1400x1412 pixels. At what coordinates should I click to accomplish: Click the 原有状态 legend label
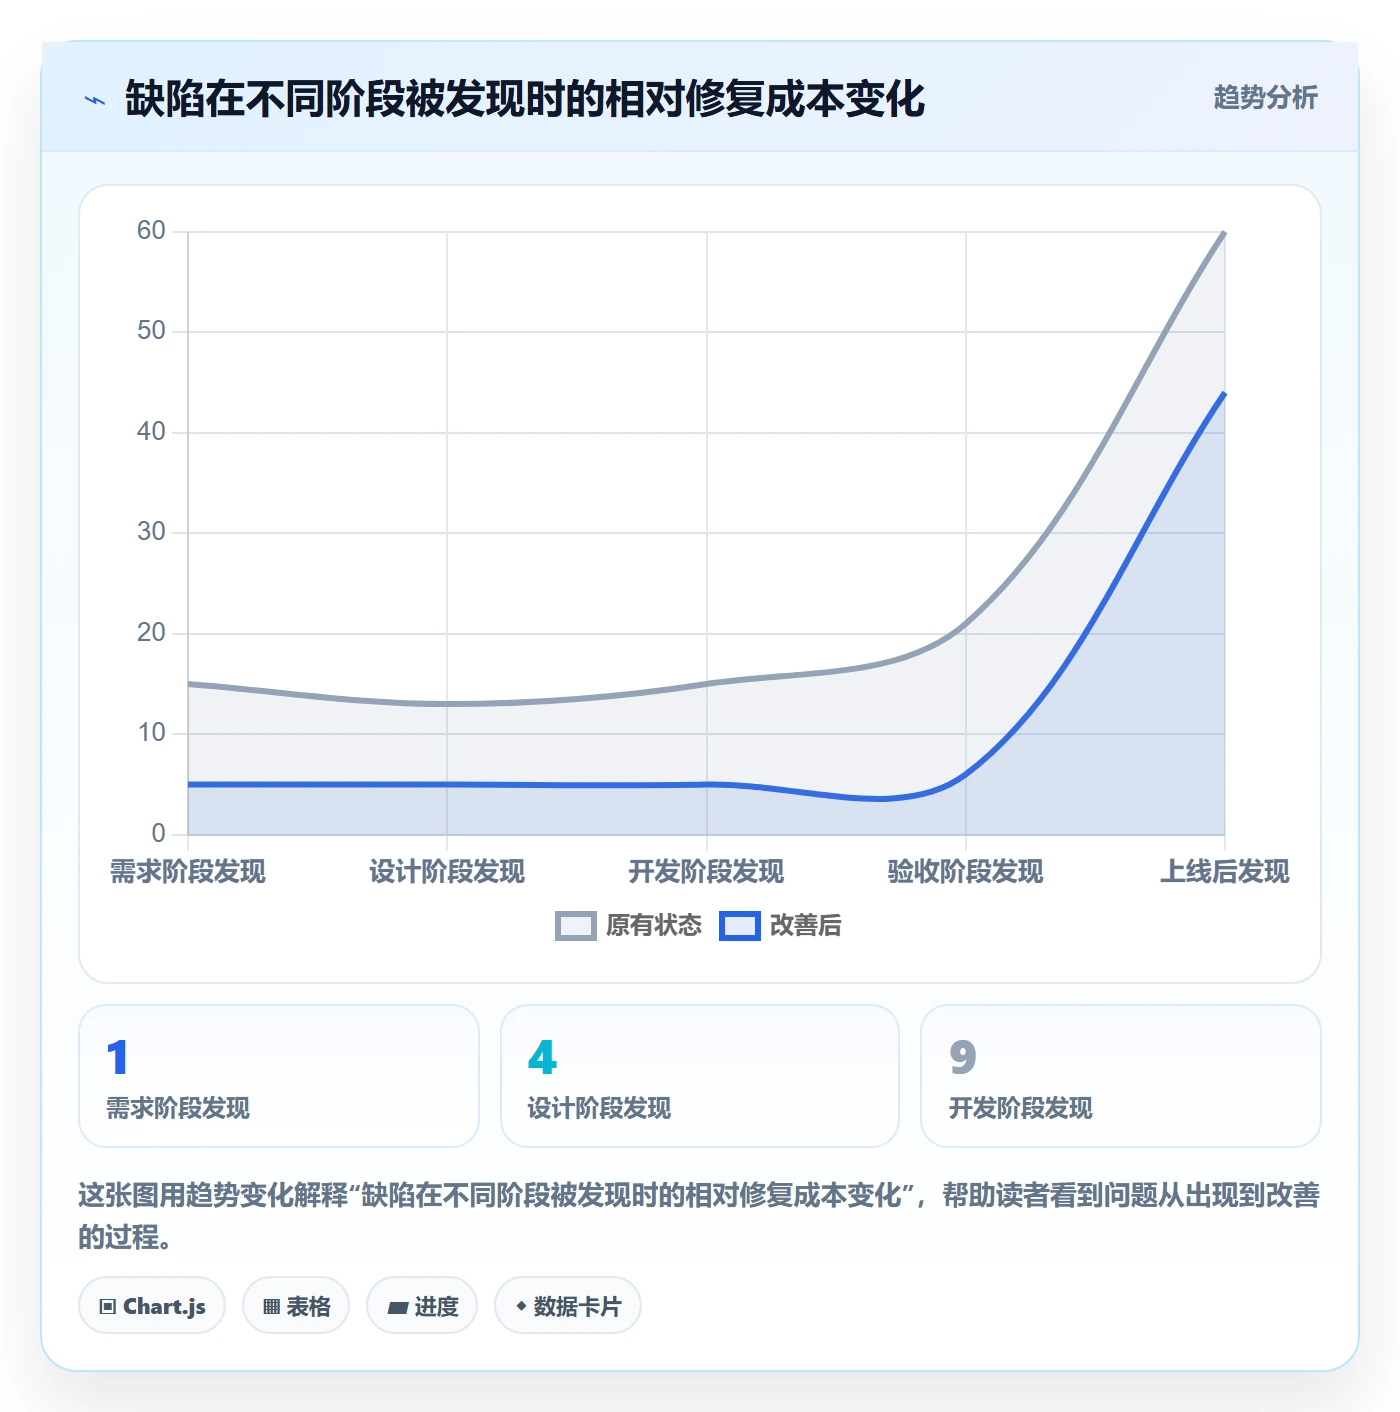(x=654, y=926)
